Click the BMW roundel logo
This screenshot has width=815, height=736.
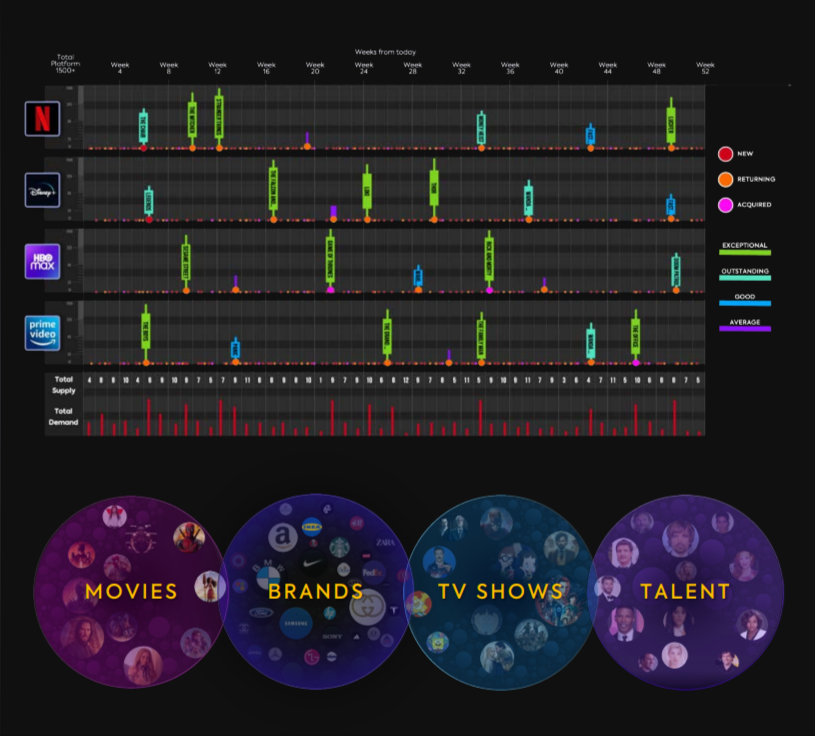point(268,578)
